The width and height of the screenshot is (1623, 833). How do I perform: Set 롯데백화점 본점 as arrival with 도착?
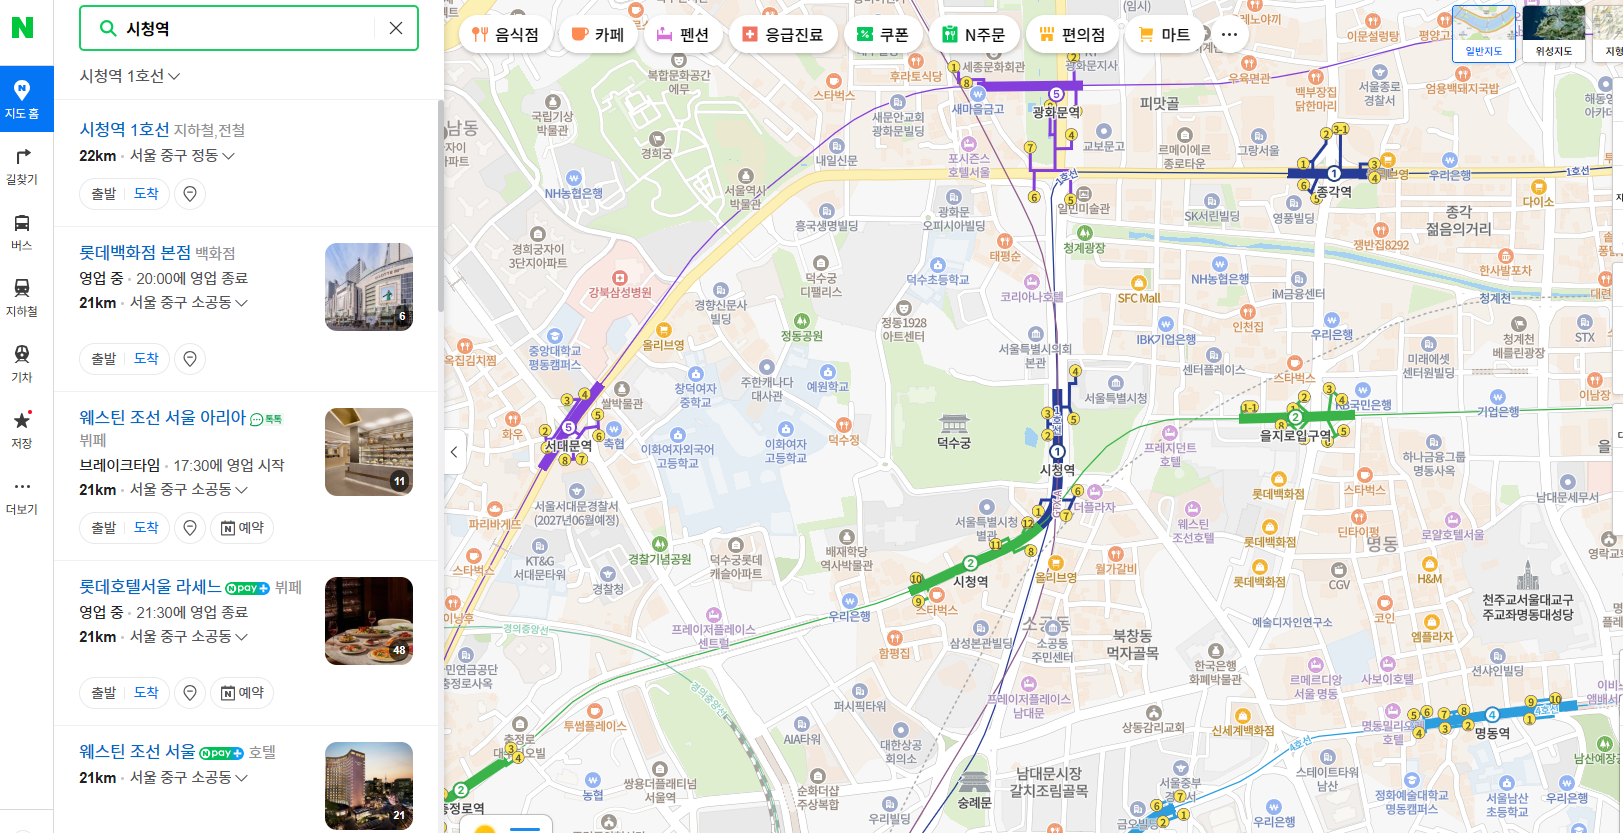pyautogui.click(x=146, y=358)
